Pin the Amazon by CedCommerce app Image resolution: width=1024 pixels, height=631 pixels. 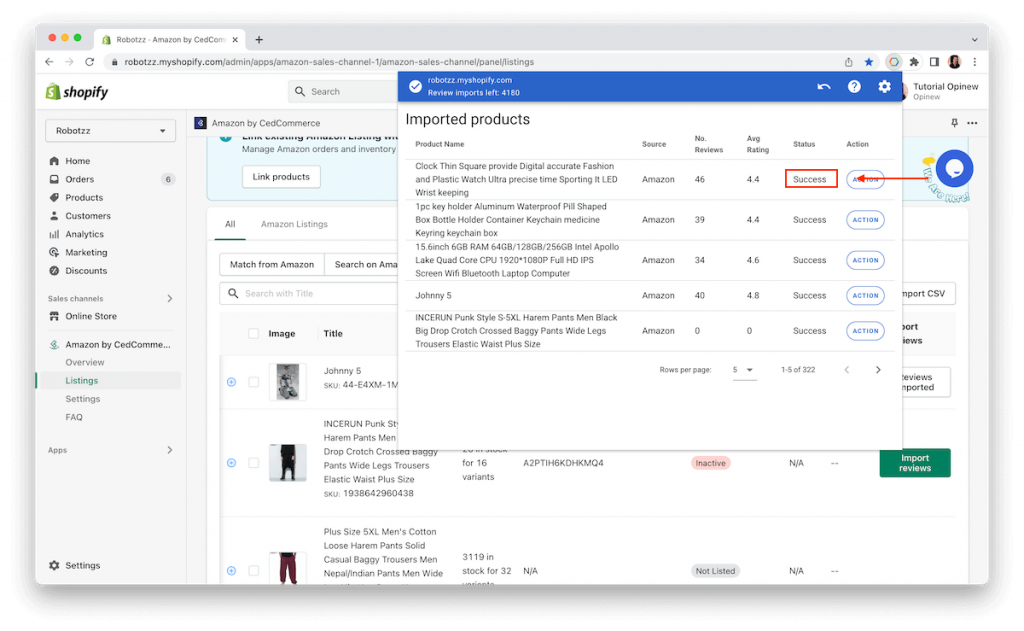click(x=954, y=123)
